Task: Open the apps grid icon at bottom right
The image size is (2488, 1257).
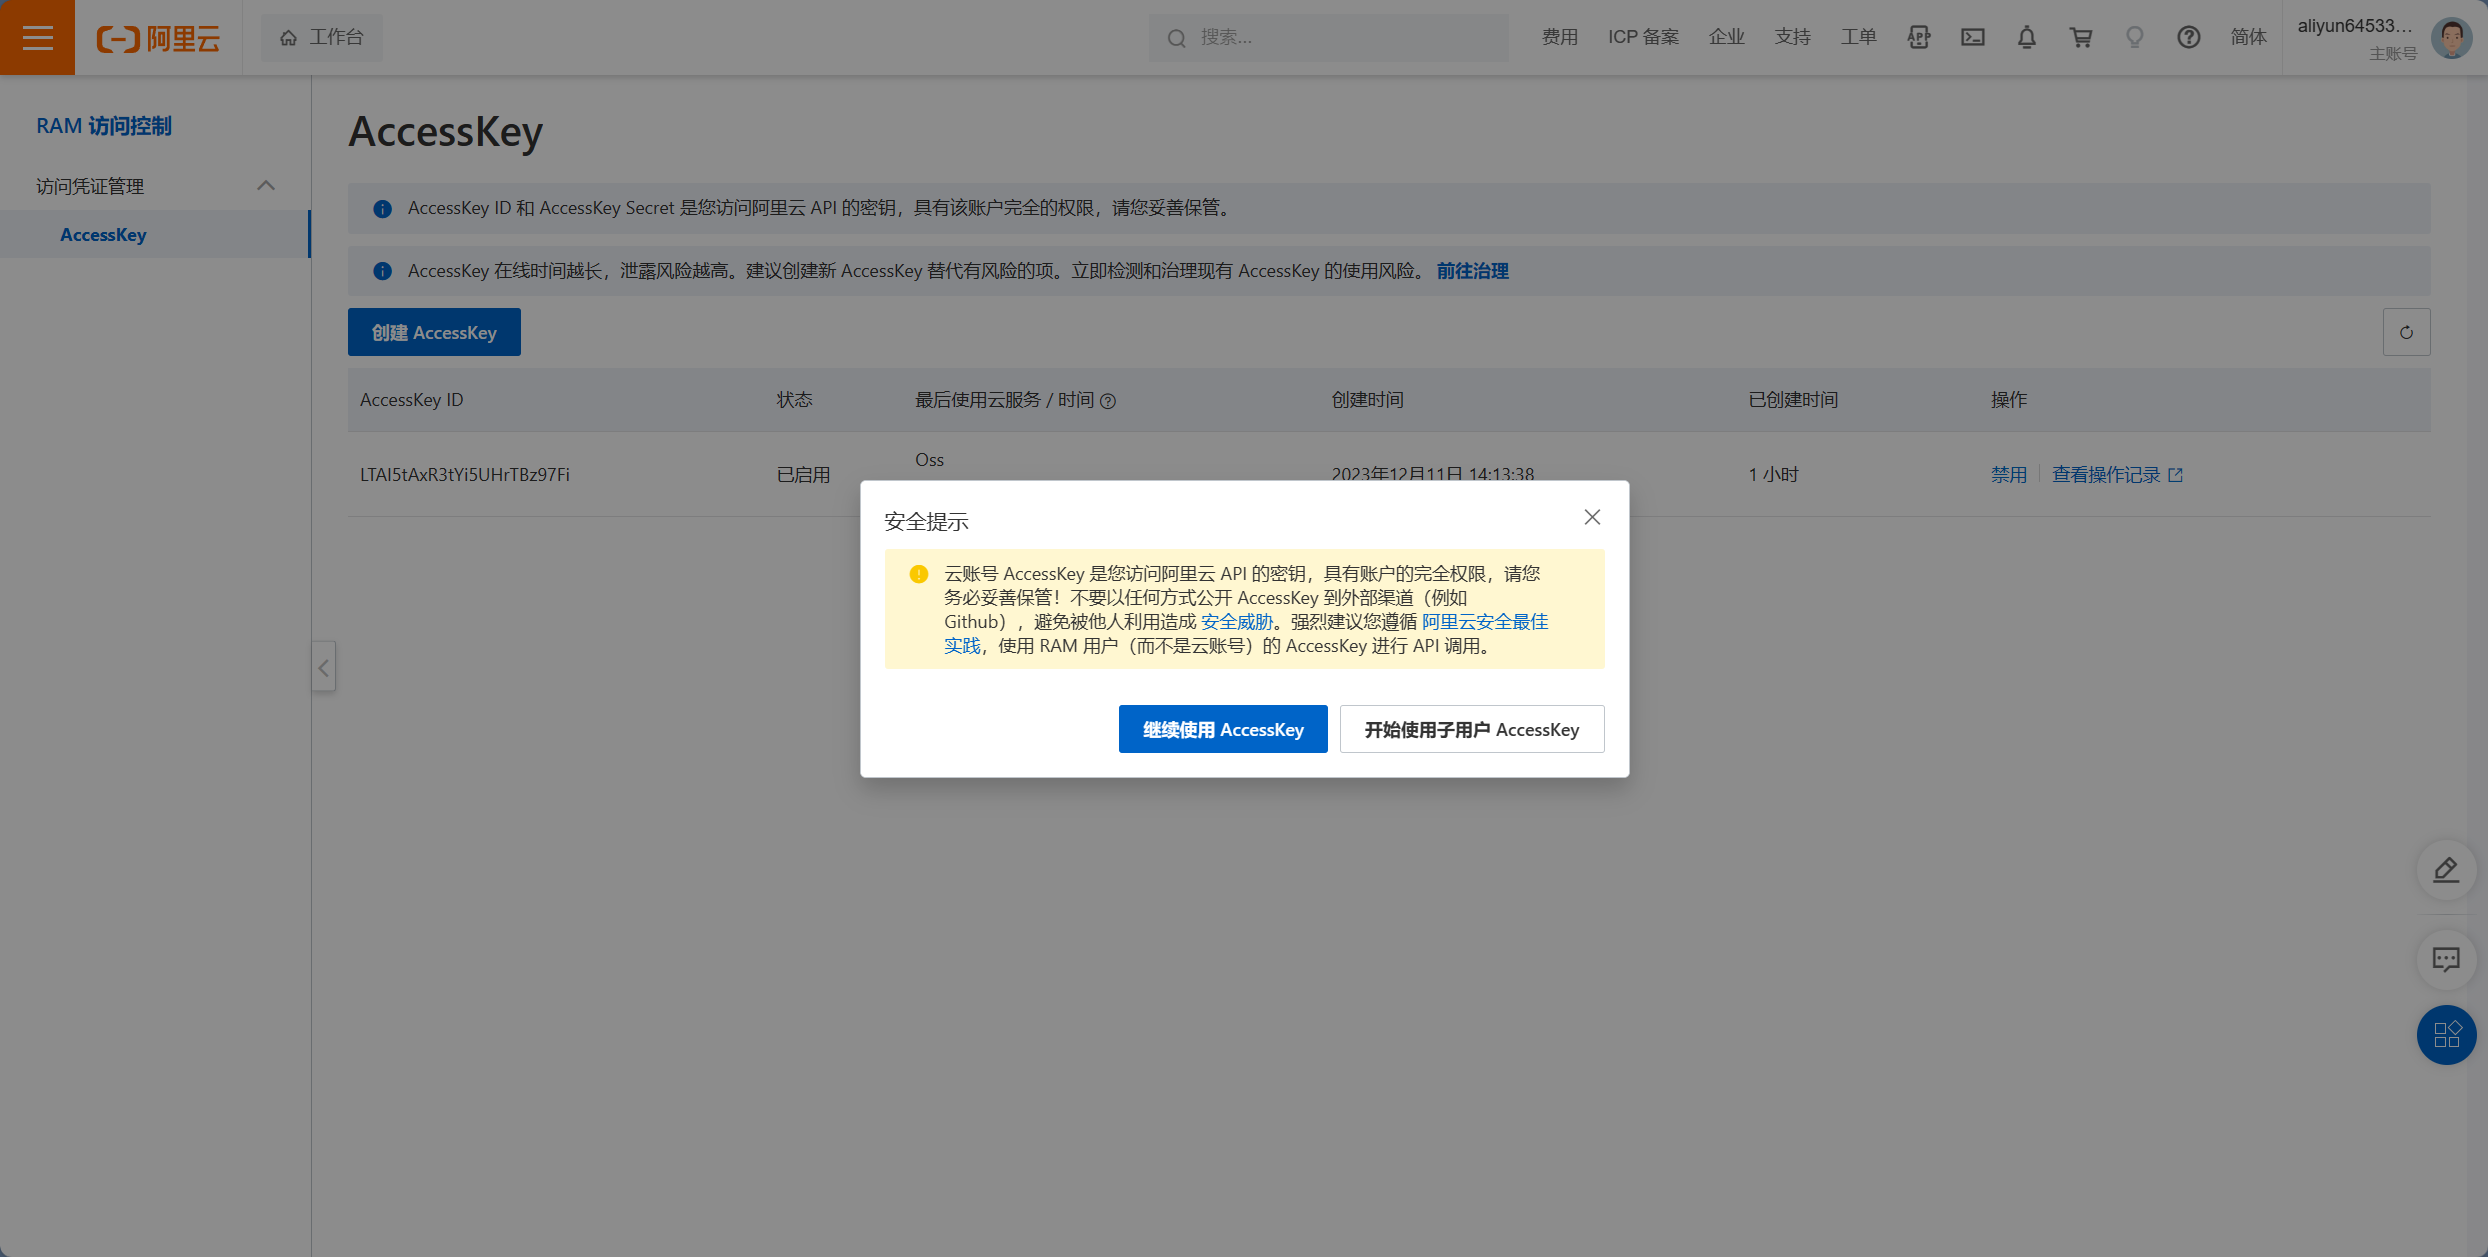Action: [2446, 1035]
